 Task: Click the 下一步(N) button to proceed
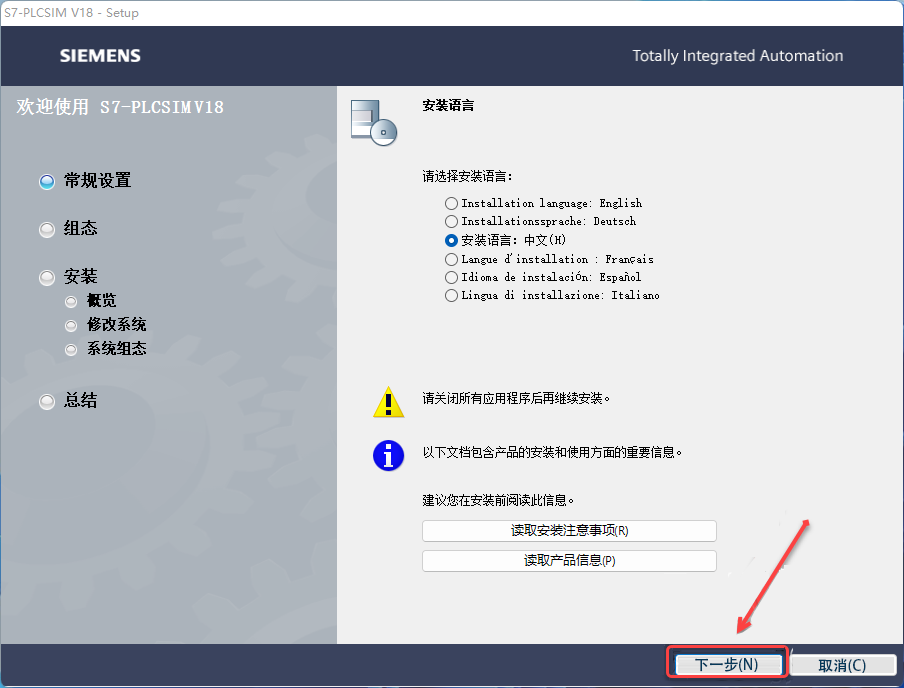point(727,663)
